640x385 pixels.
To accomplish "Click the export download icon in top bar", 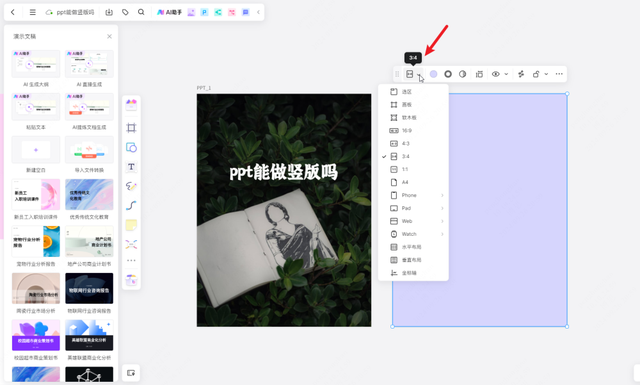I will tap(109, 12).
